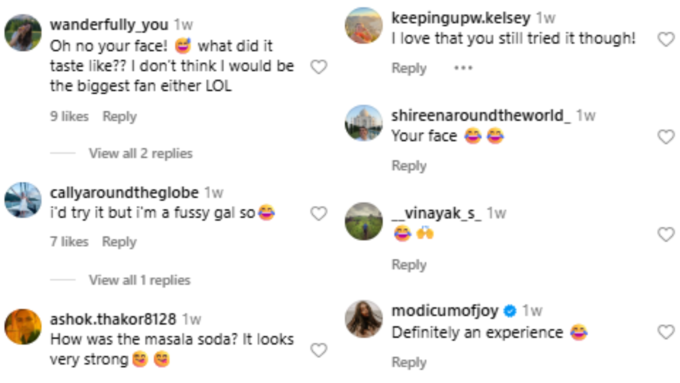Open modicumofjoy's profile via username
The width and height of the screenshot is (680, 383).
(x=445, y=311)
